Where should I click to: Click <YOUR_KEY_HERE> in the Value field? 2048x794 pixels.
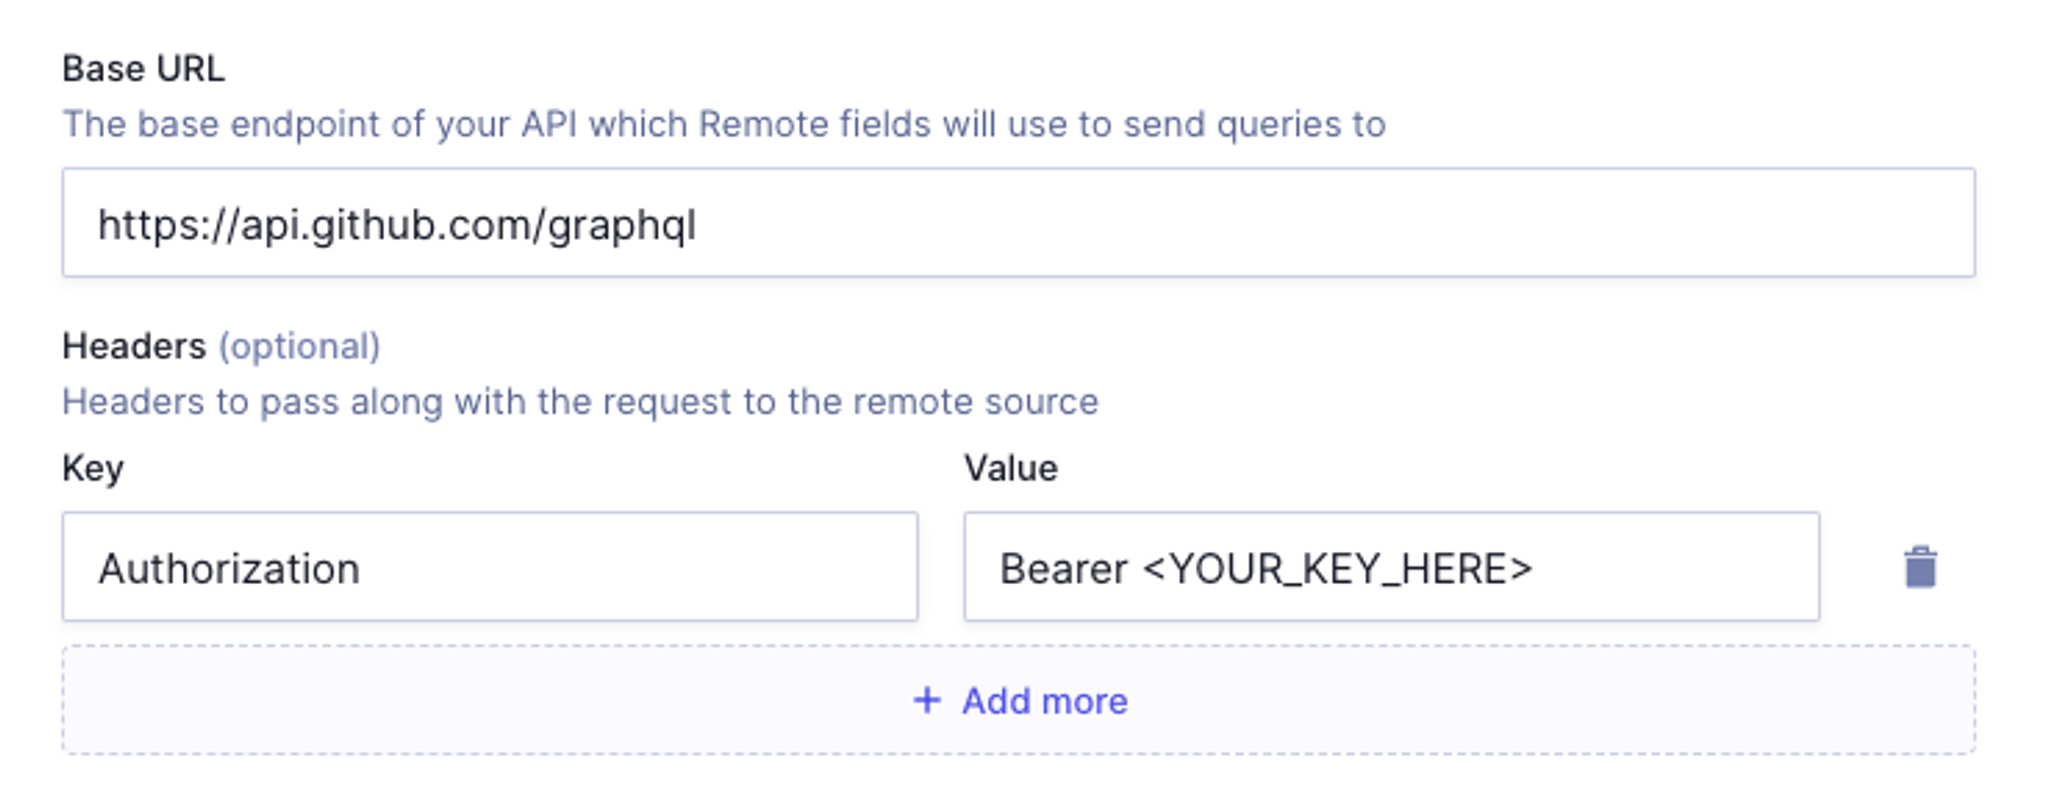coord(1337,569)
